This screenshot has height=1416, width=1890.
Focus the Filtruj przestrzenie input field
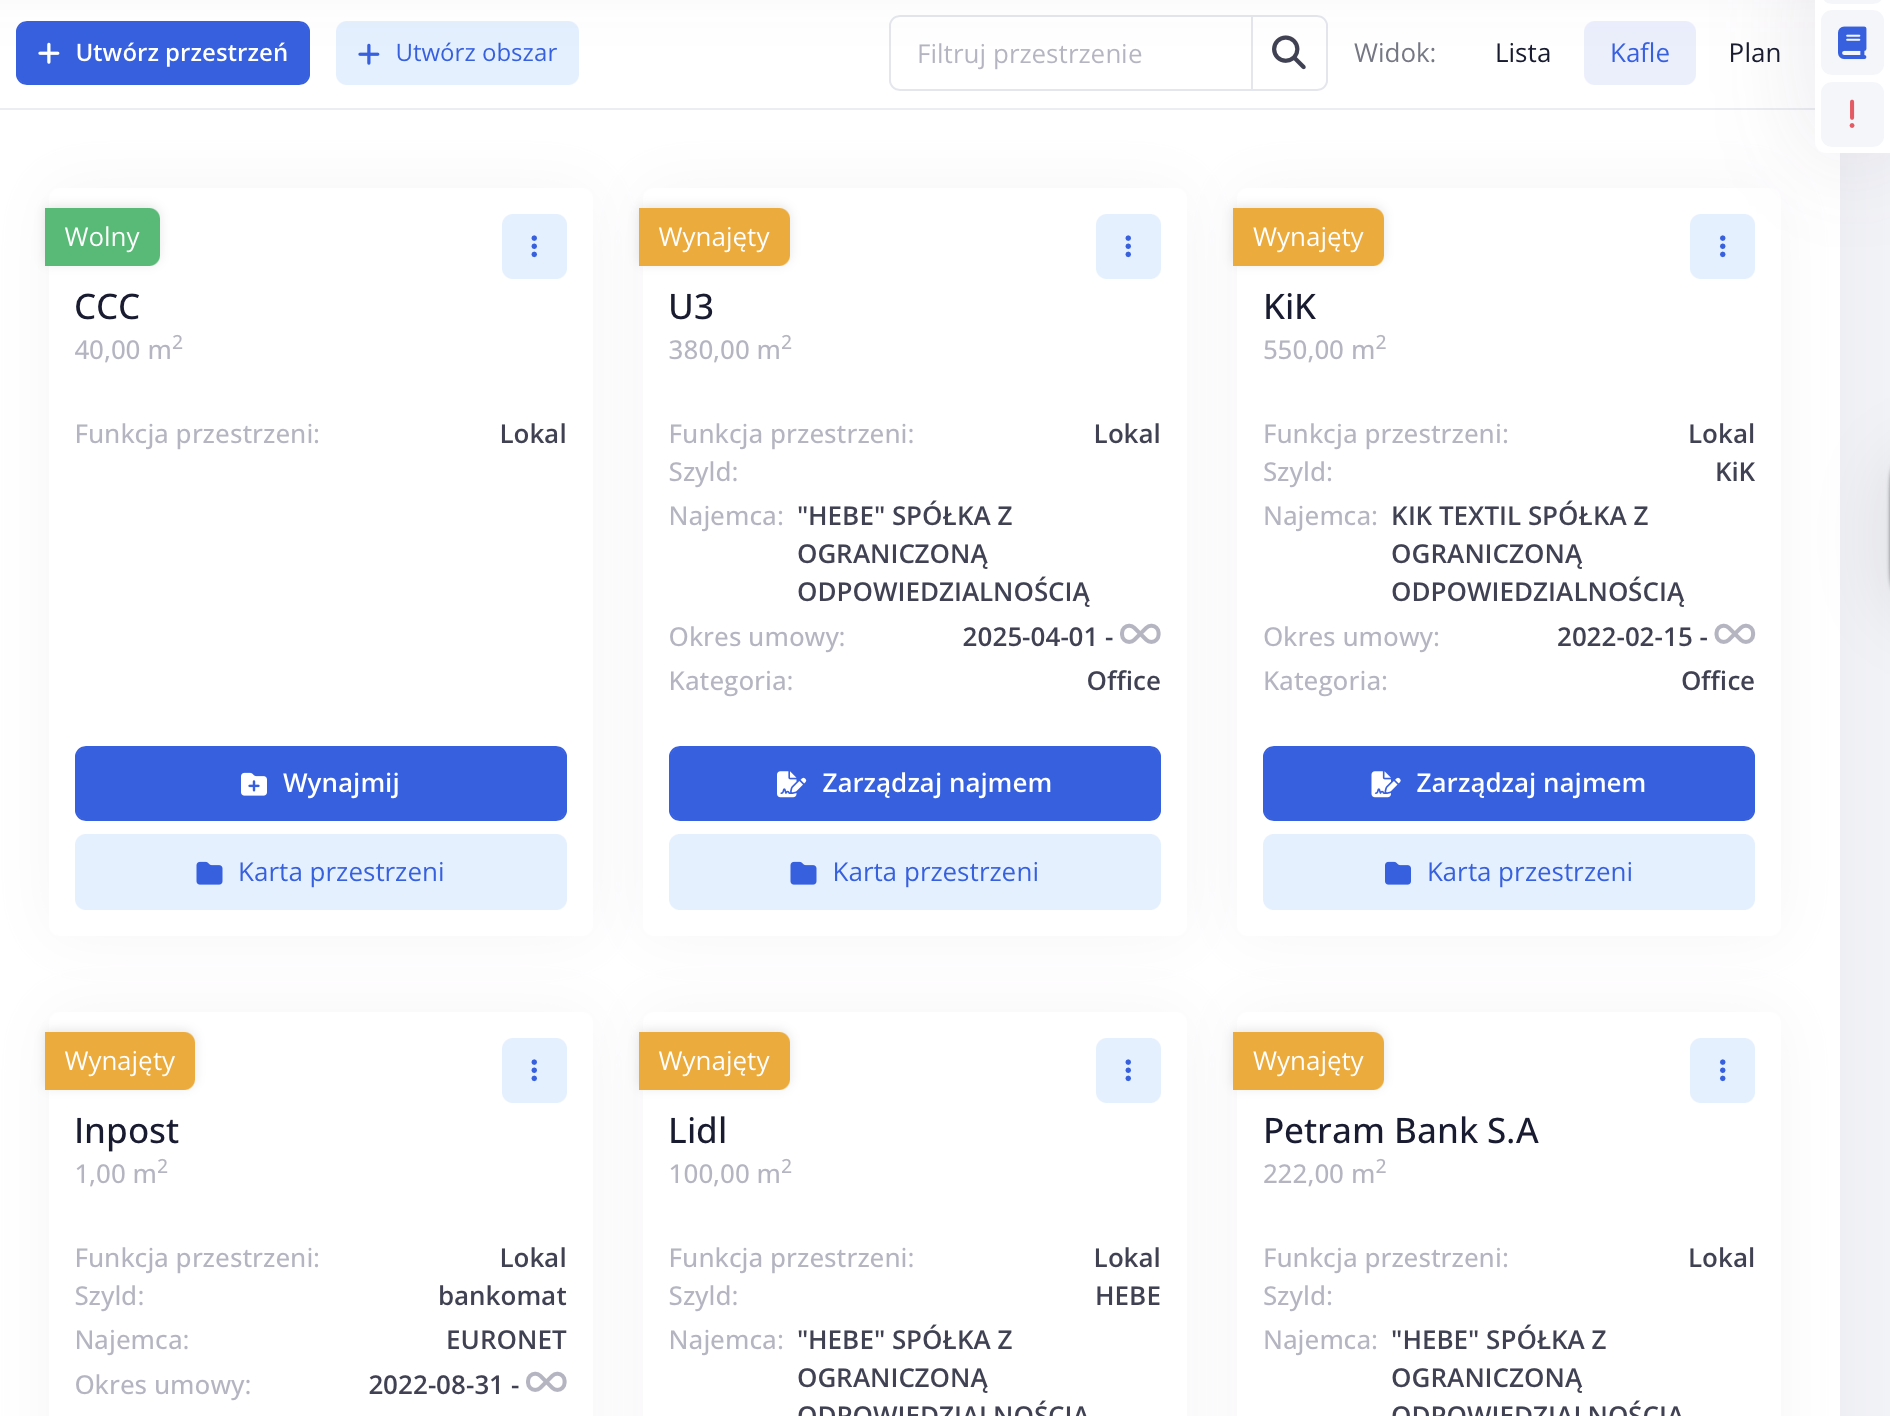(x=1071, y=53)
